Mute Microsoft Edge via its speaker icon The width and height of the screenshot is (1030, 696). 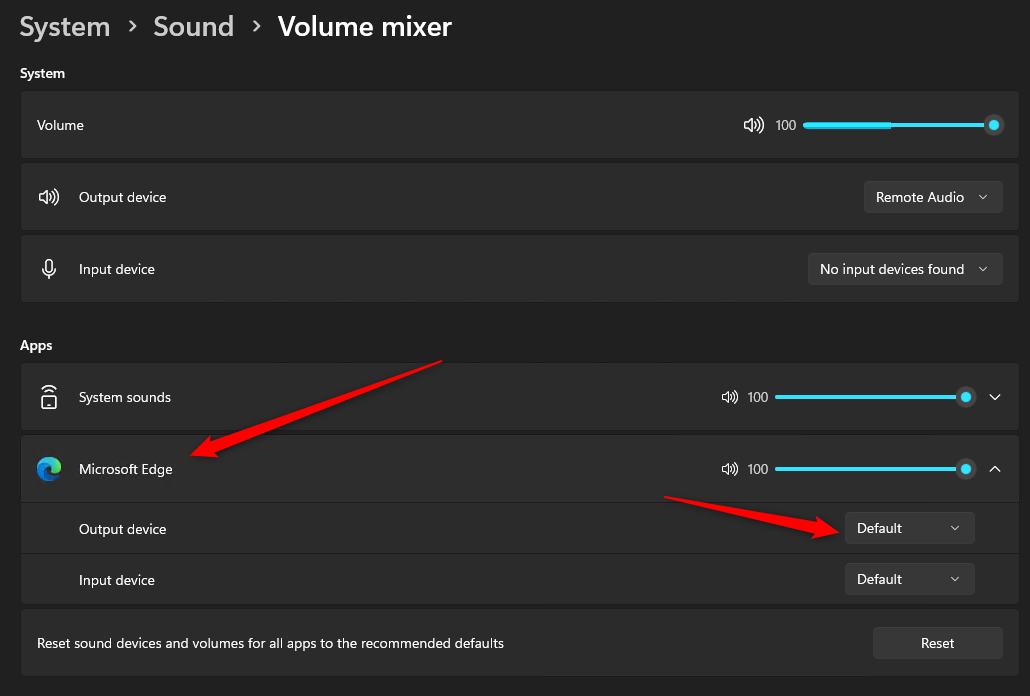pos(729,468)
